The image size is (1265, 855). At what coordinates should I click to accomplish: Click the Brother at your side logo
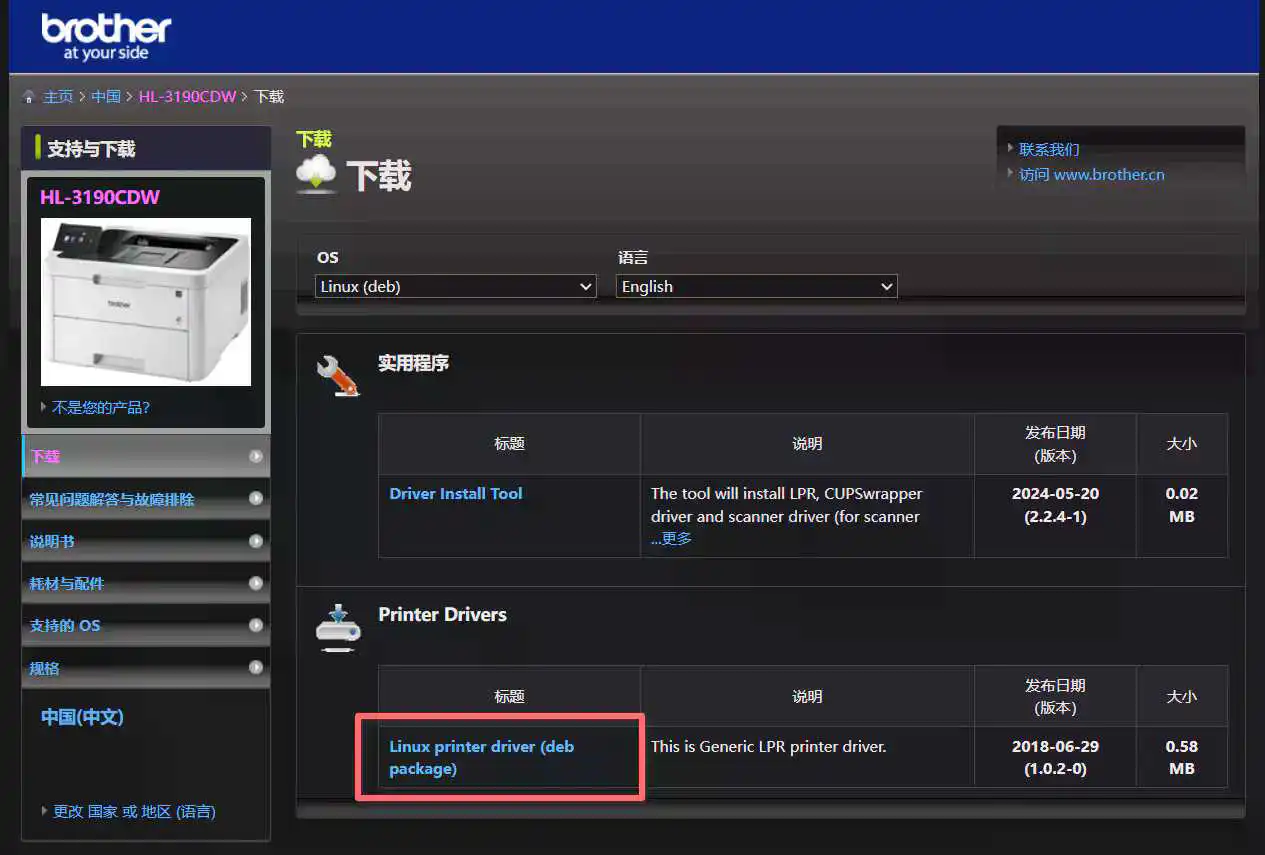(106, 38)
